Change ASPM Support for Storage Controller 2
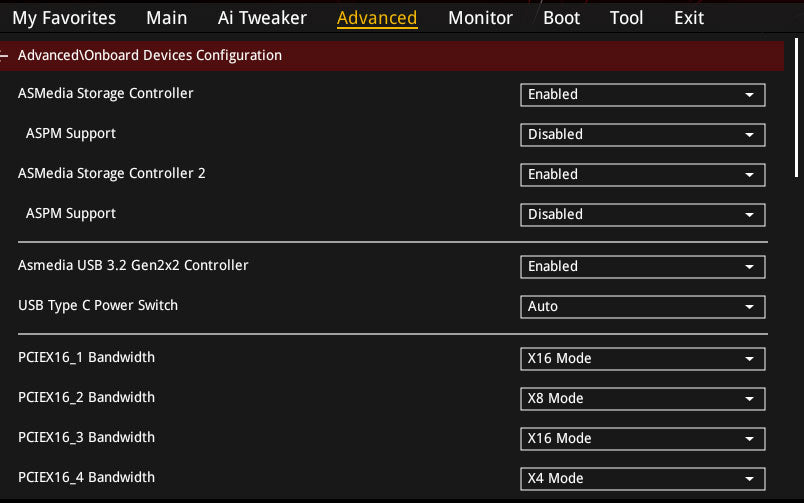 [x=642, y=215]
